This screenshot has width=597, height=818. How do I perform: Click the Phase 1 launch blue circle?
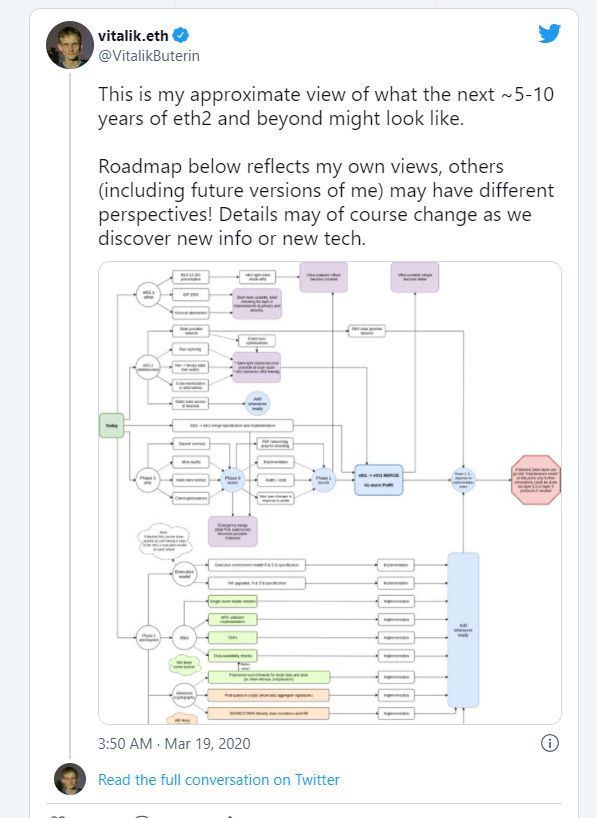point(323,480)
